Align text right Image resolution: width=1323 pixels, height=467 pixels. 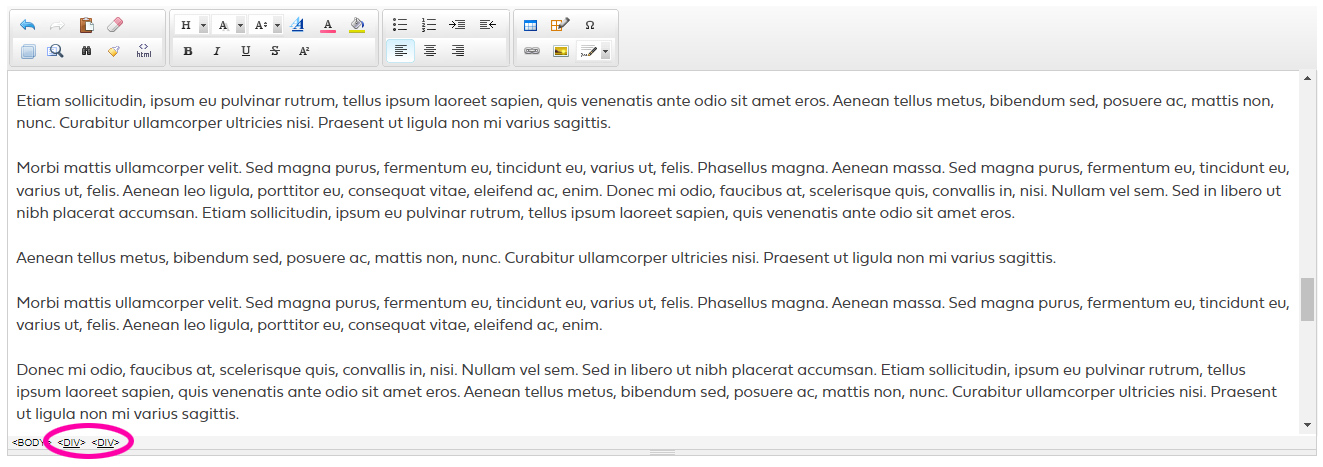click(458, 51)
